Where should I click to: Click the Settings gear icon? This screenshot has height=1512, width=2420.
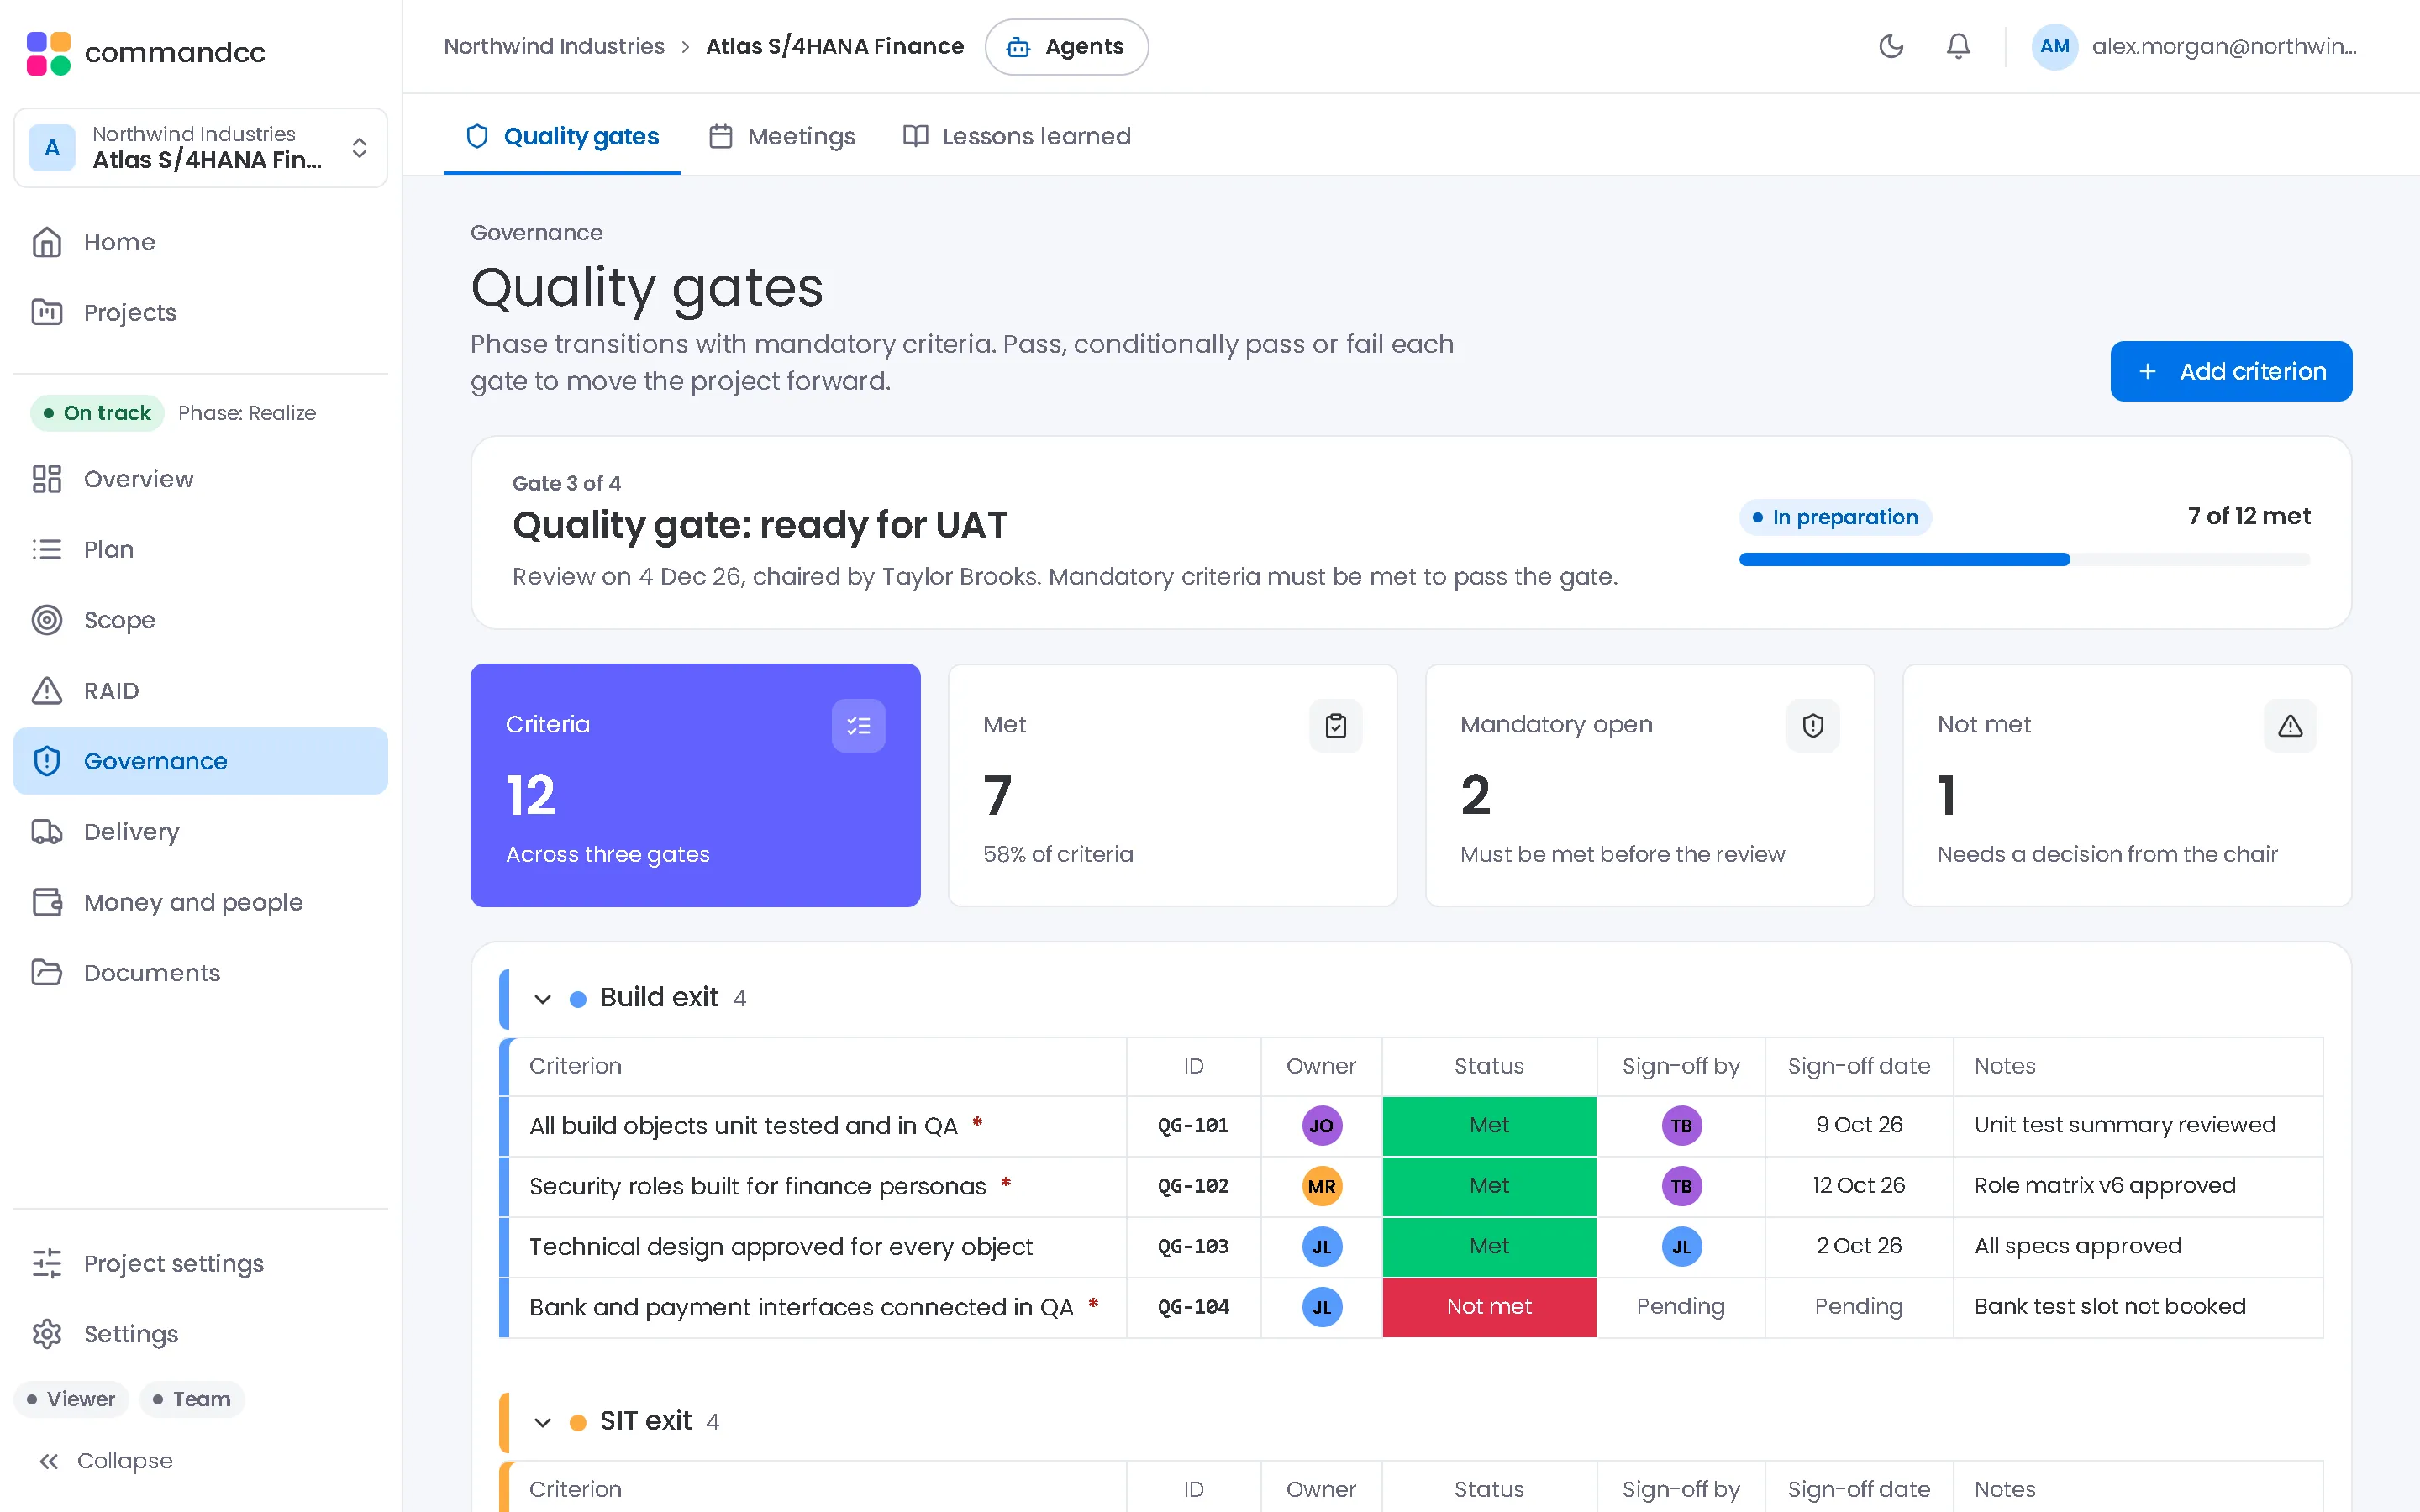coord(47,1334)
